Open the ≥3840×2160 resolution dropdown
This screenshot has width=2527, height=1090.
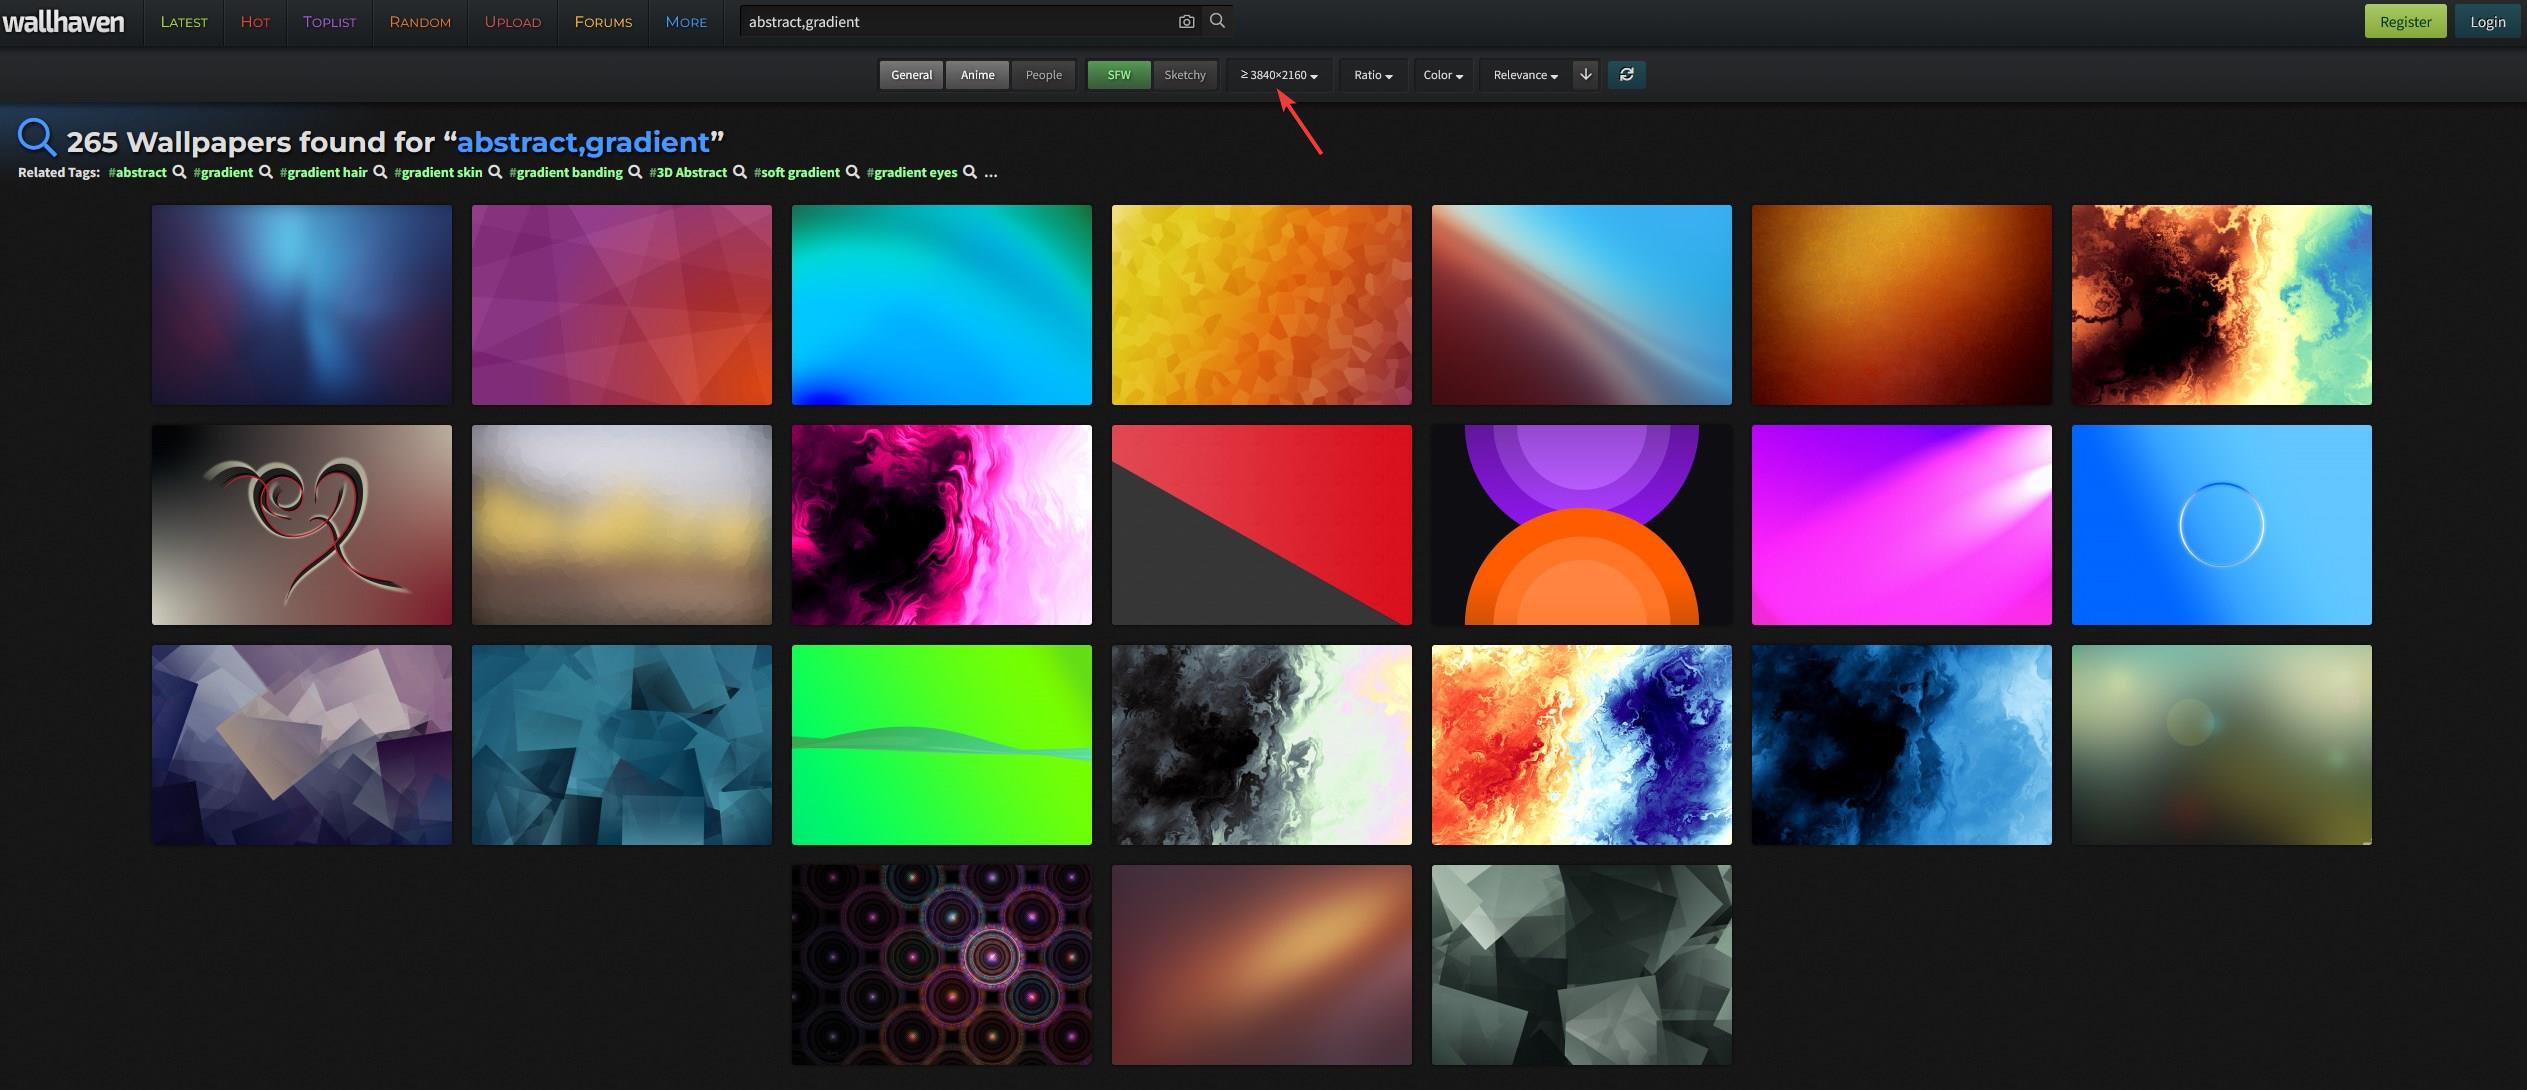[1278, 75]
